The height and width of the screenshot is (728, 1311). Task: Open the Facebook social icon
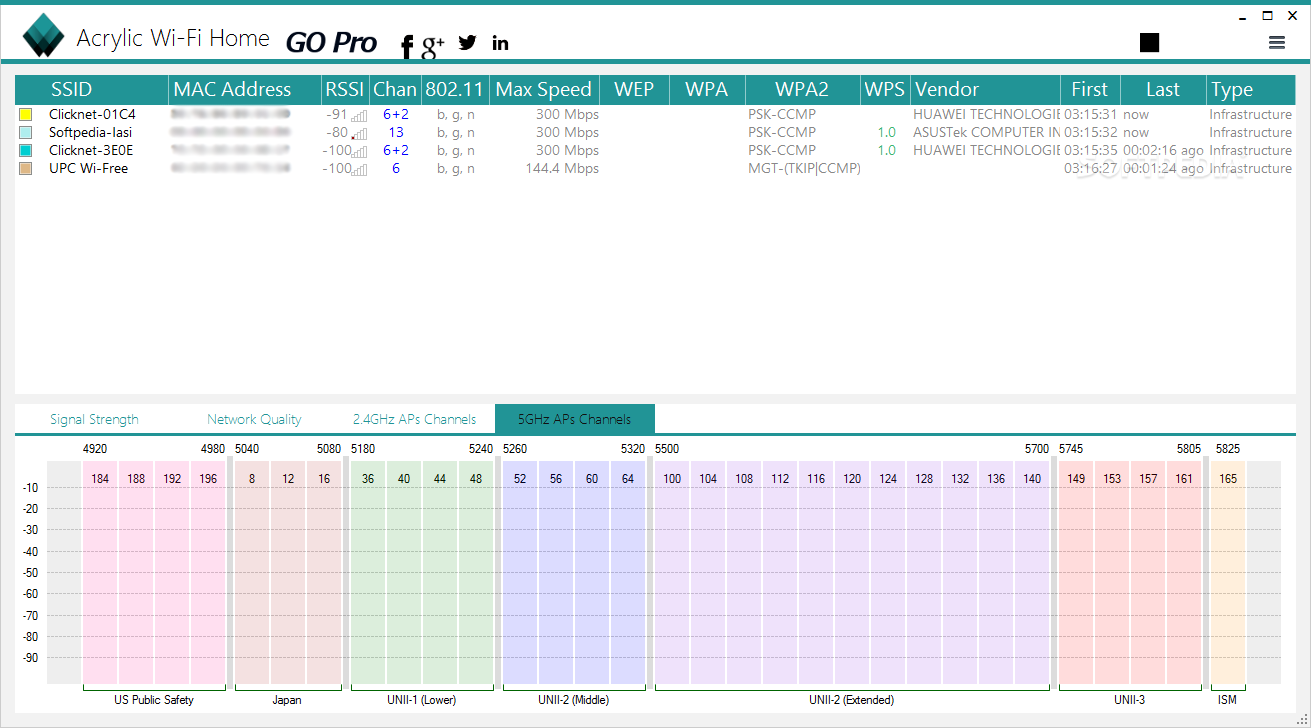coord(407,45)
